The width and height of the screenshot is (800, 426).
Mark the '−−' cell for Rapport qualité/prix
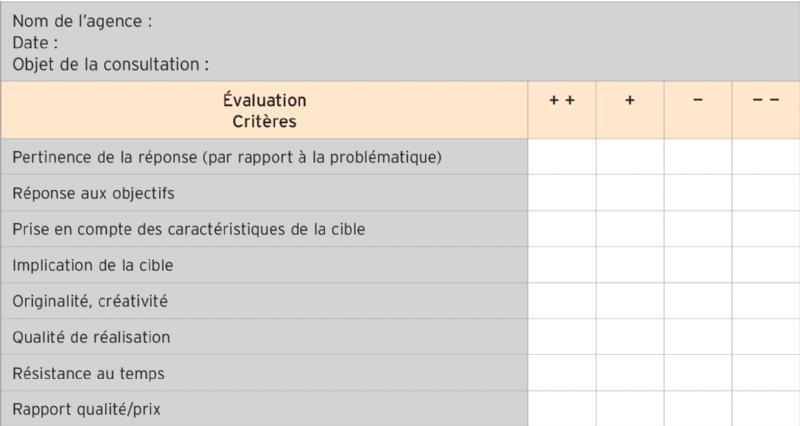tap(765, 408)
